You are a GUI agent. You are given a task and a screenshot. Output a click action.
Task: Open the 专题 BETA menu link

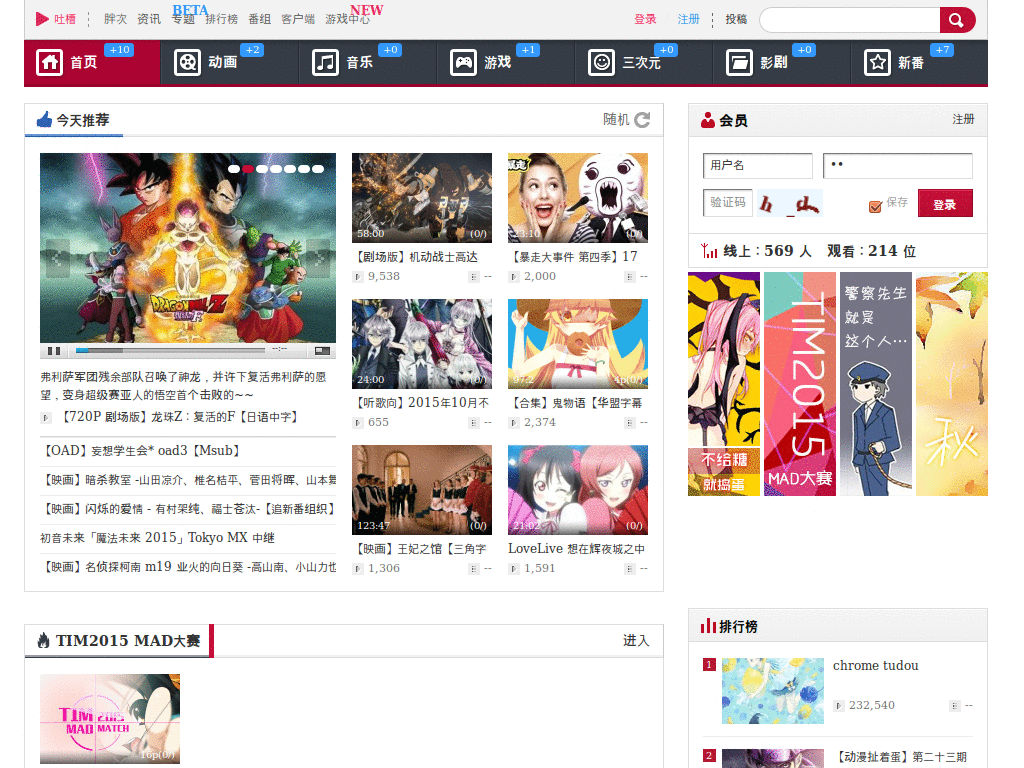click(x=184, y=19)
